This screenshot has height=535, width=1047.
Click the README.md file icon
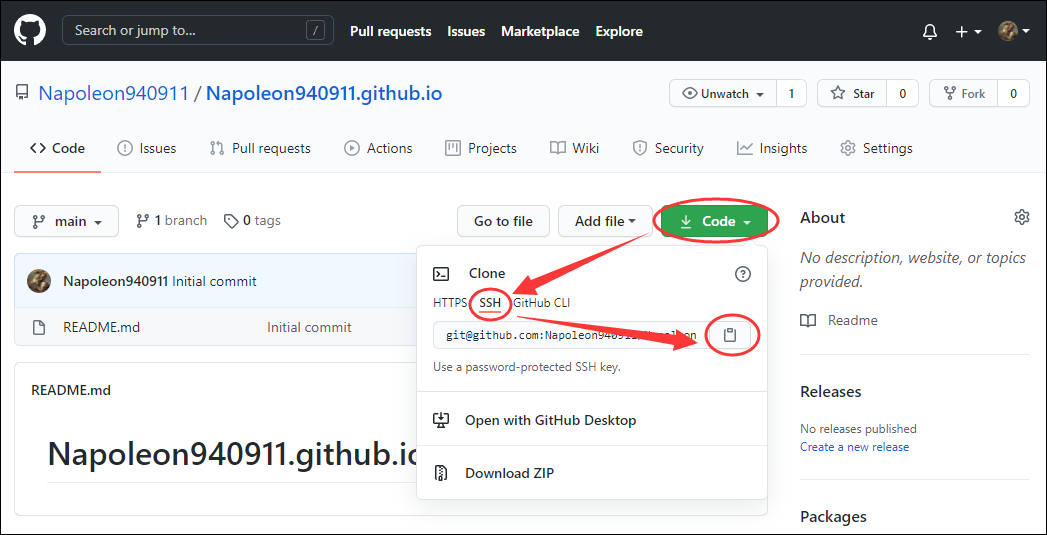point(39,327)
